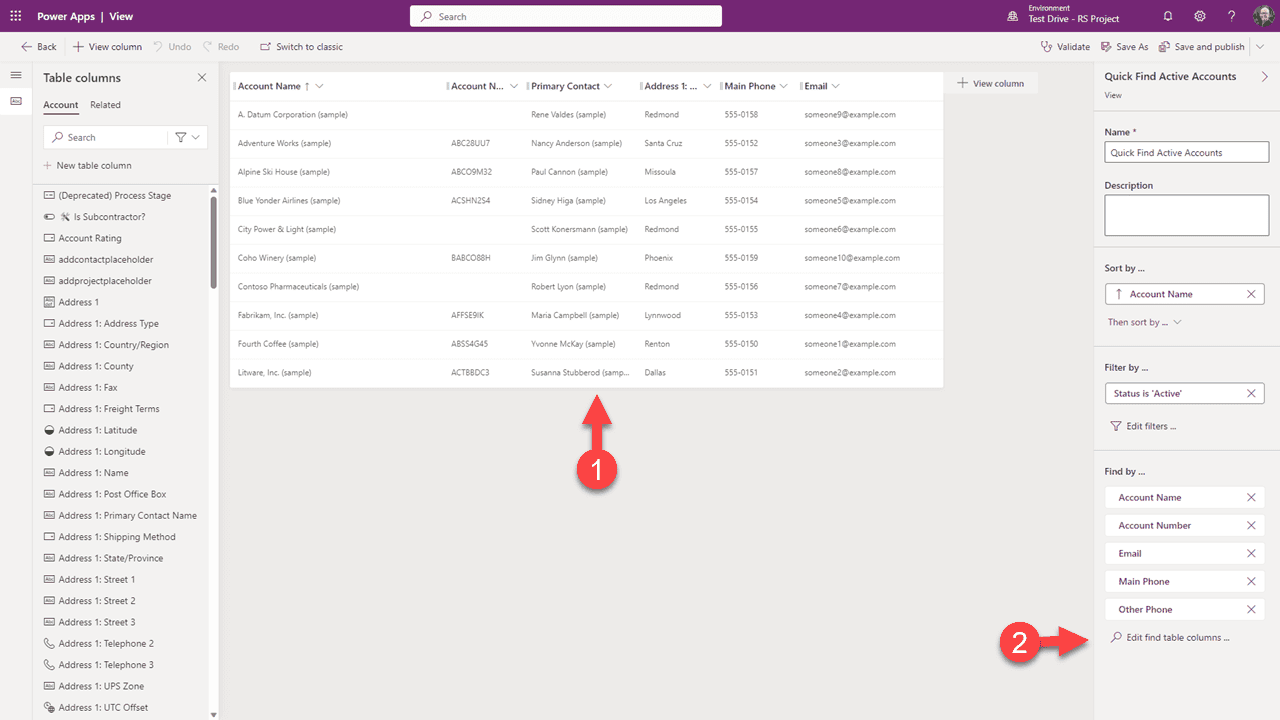Open the app launcher waffle icon
Image resolution: width=1280 pixels, height=720 pixels.
point(16,16)
